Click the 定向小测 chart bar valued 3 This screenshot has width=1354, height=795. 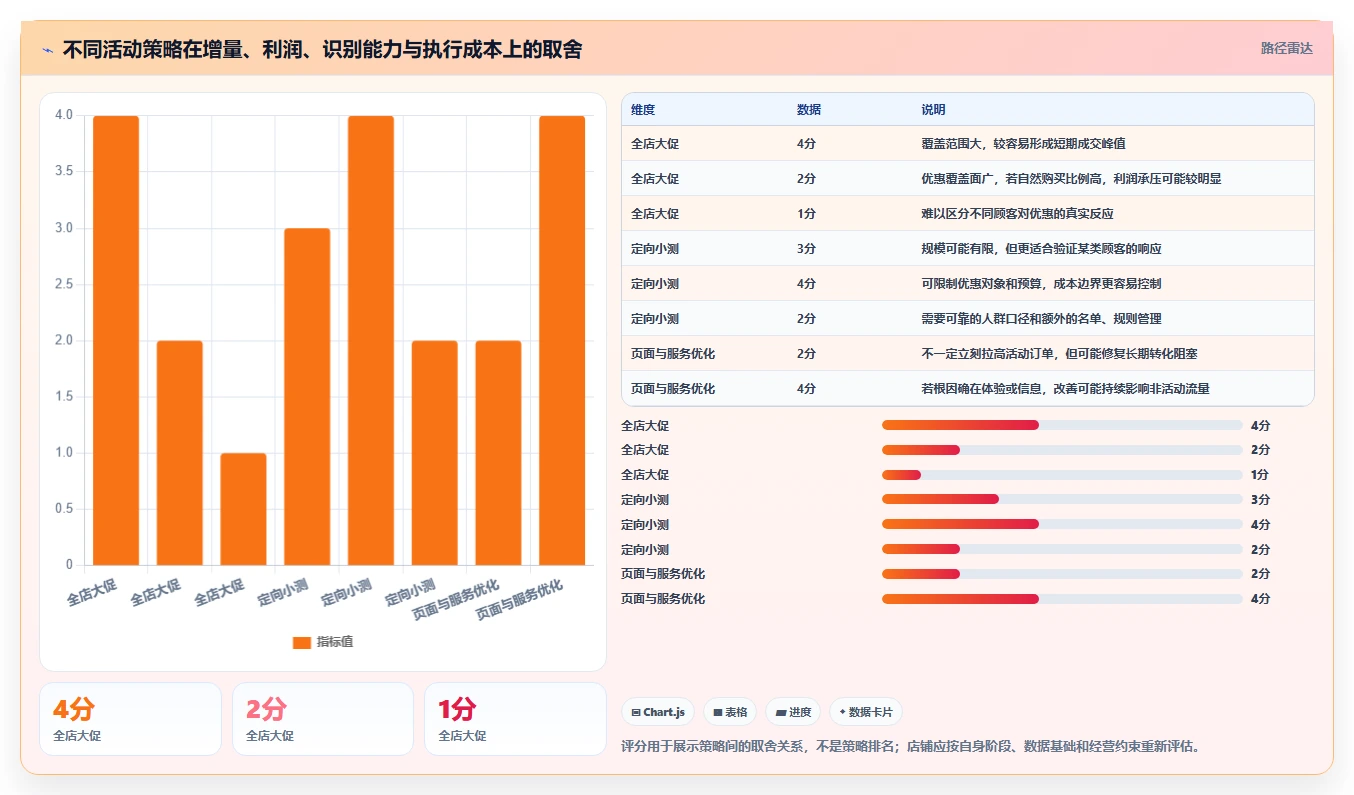point(307,397)
